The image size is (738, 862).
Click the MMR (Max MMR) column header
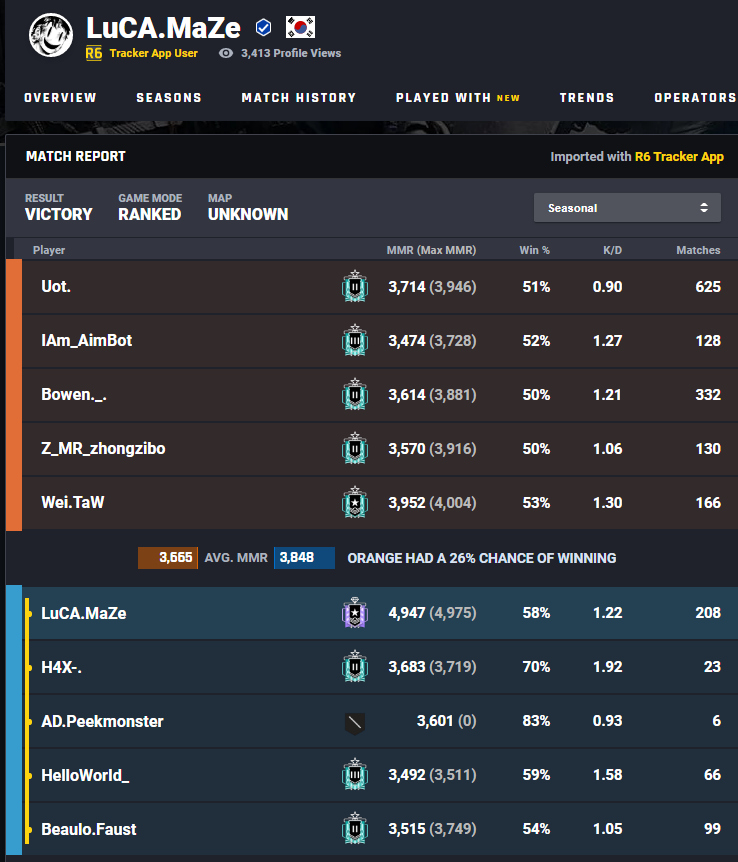pos(431,250)
